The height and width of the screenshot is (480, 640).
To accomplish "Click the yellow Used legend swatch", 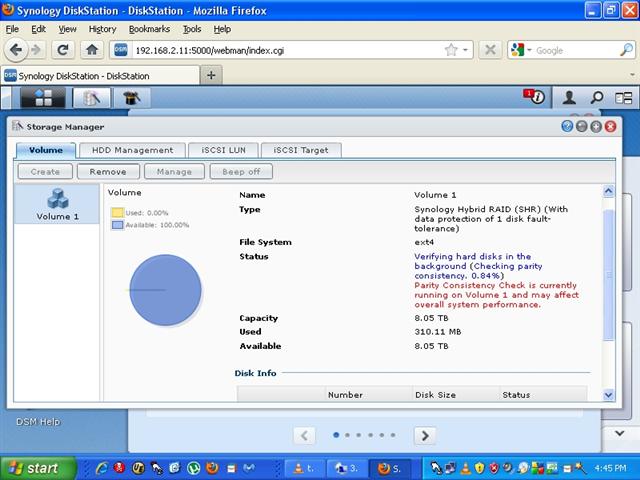I will pos(118,213).
